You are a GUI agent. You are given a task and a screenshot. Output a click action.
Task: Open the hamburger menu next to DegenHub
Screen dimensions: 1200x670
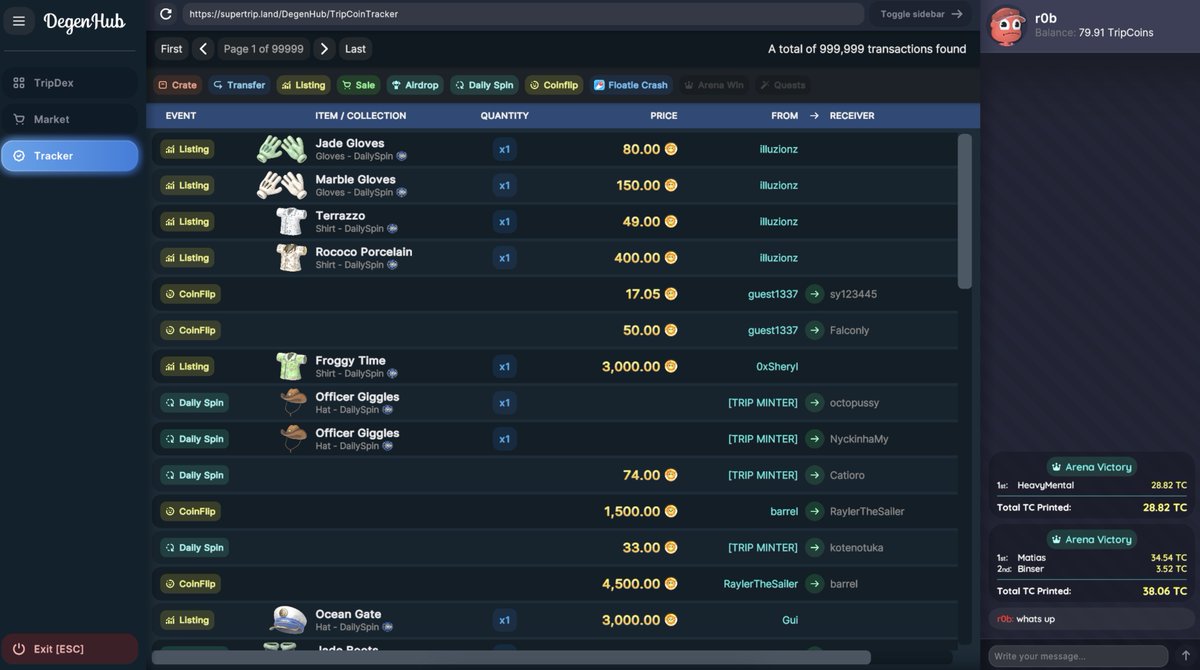tap(19, 21)
